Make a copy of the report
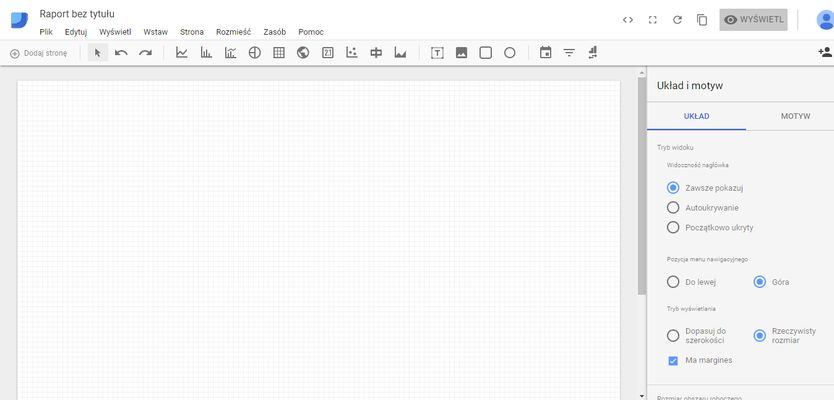Viewport: 834px width, 400px height. [x=702, y=20]
